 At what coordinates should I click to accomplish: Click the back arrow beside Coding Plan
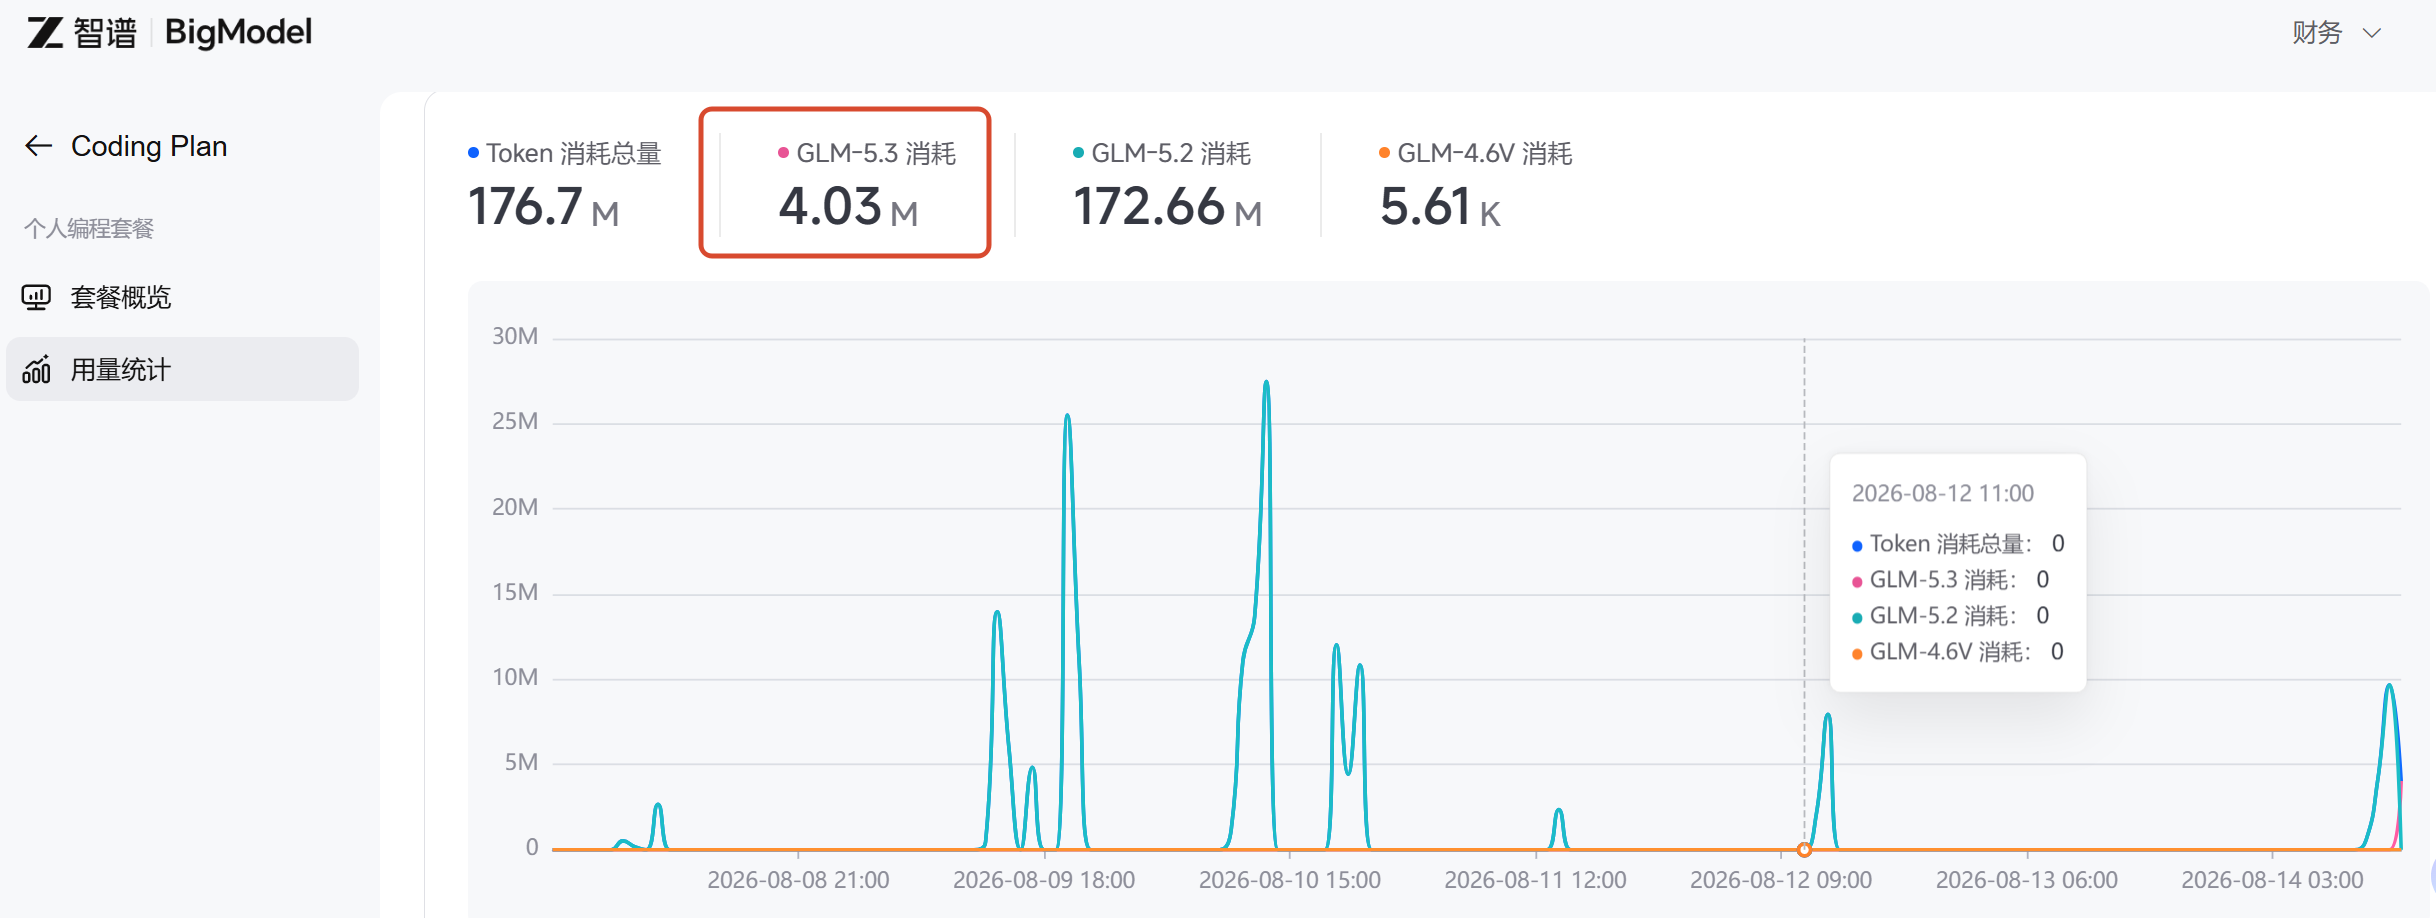(x=38, y=146)
